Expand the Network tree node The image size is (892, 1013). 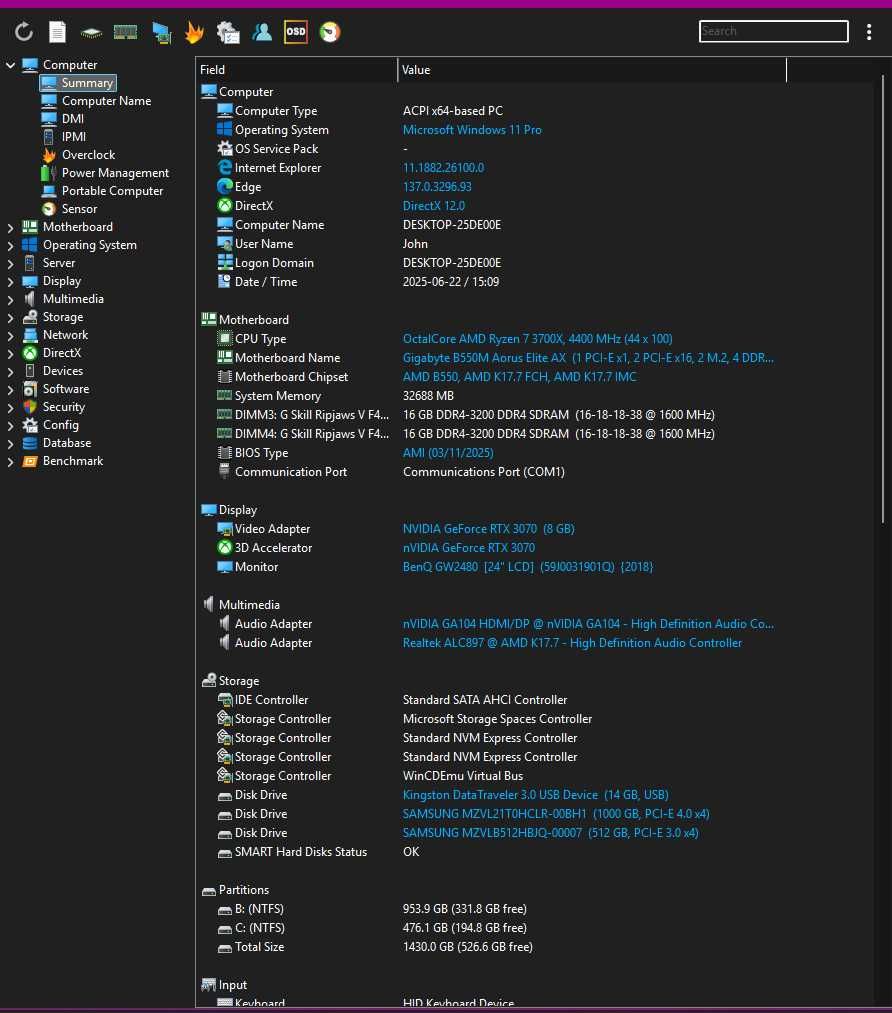coord(10,336)
